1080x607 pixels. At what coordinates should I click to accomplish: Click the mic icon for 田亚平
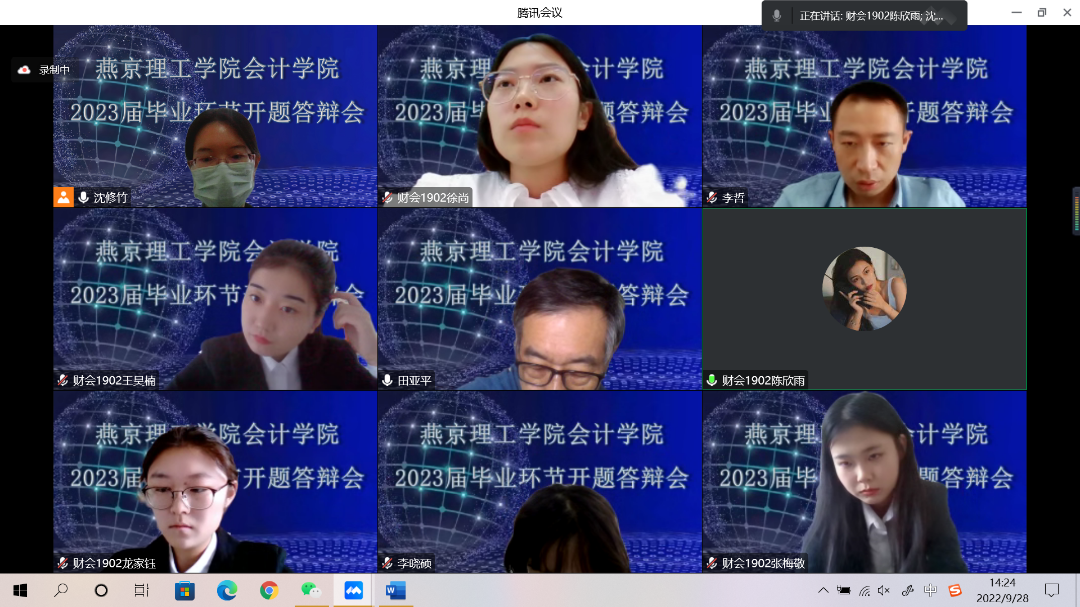tap(387, 380)
